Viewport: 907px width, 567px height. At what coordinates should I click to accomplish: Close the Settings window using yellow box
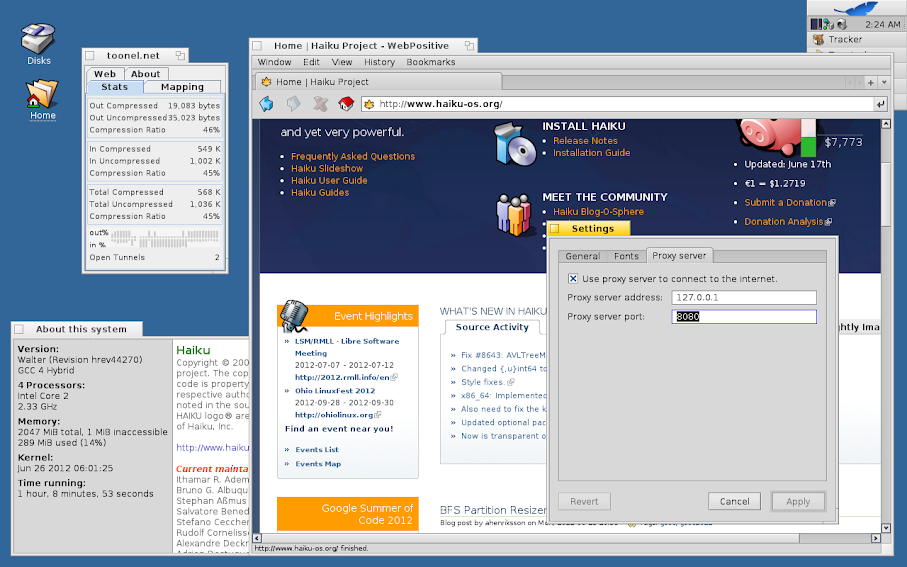(x=554, y=229)
